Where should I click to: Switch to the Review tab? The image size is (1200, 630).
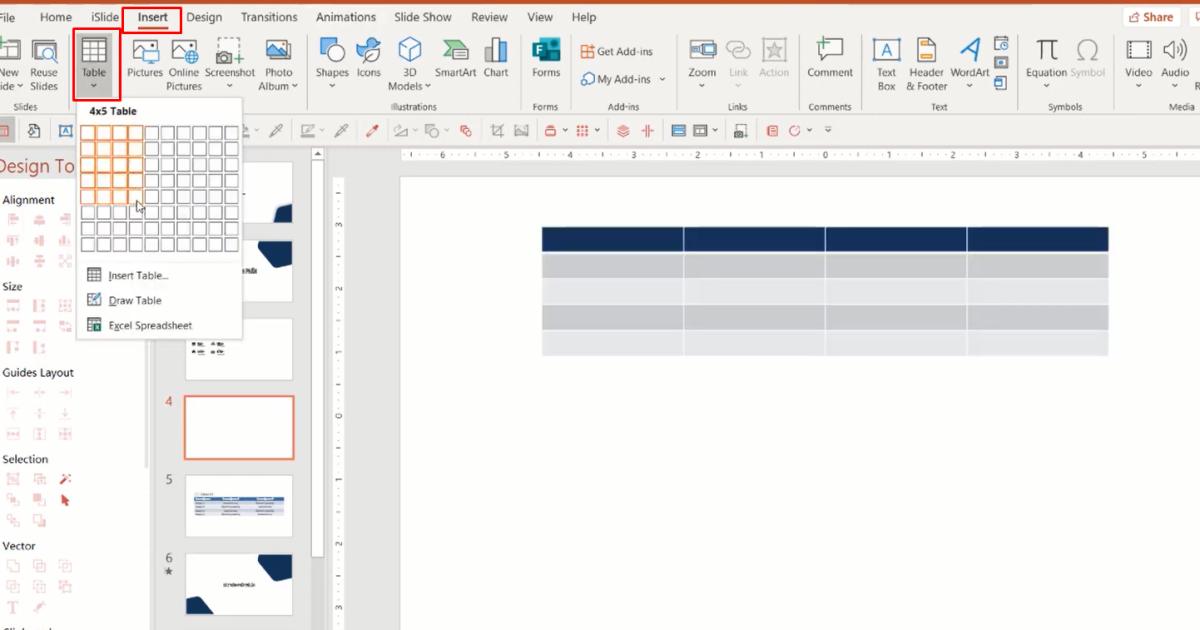tap(489, 17)
